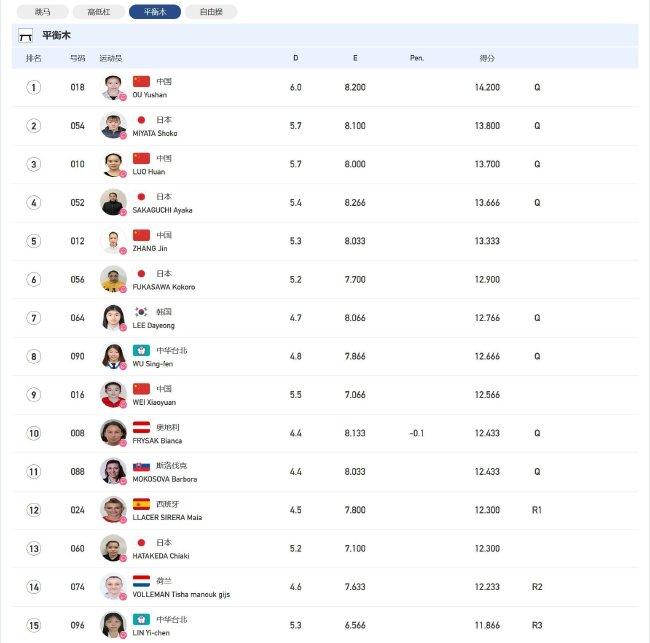This screenshot has height=643, width=650.
Task: Click the balance beam icon in header
Action: coord(26,36)
